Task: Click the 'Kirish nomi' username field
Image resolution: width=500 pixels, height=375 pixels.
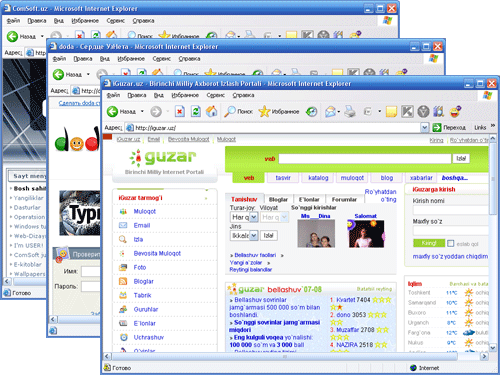Action: point(451,210)
